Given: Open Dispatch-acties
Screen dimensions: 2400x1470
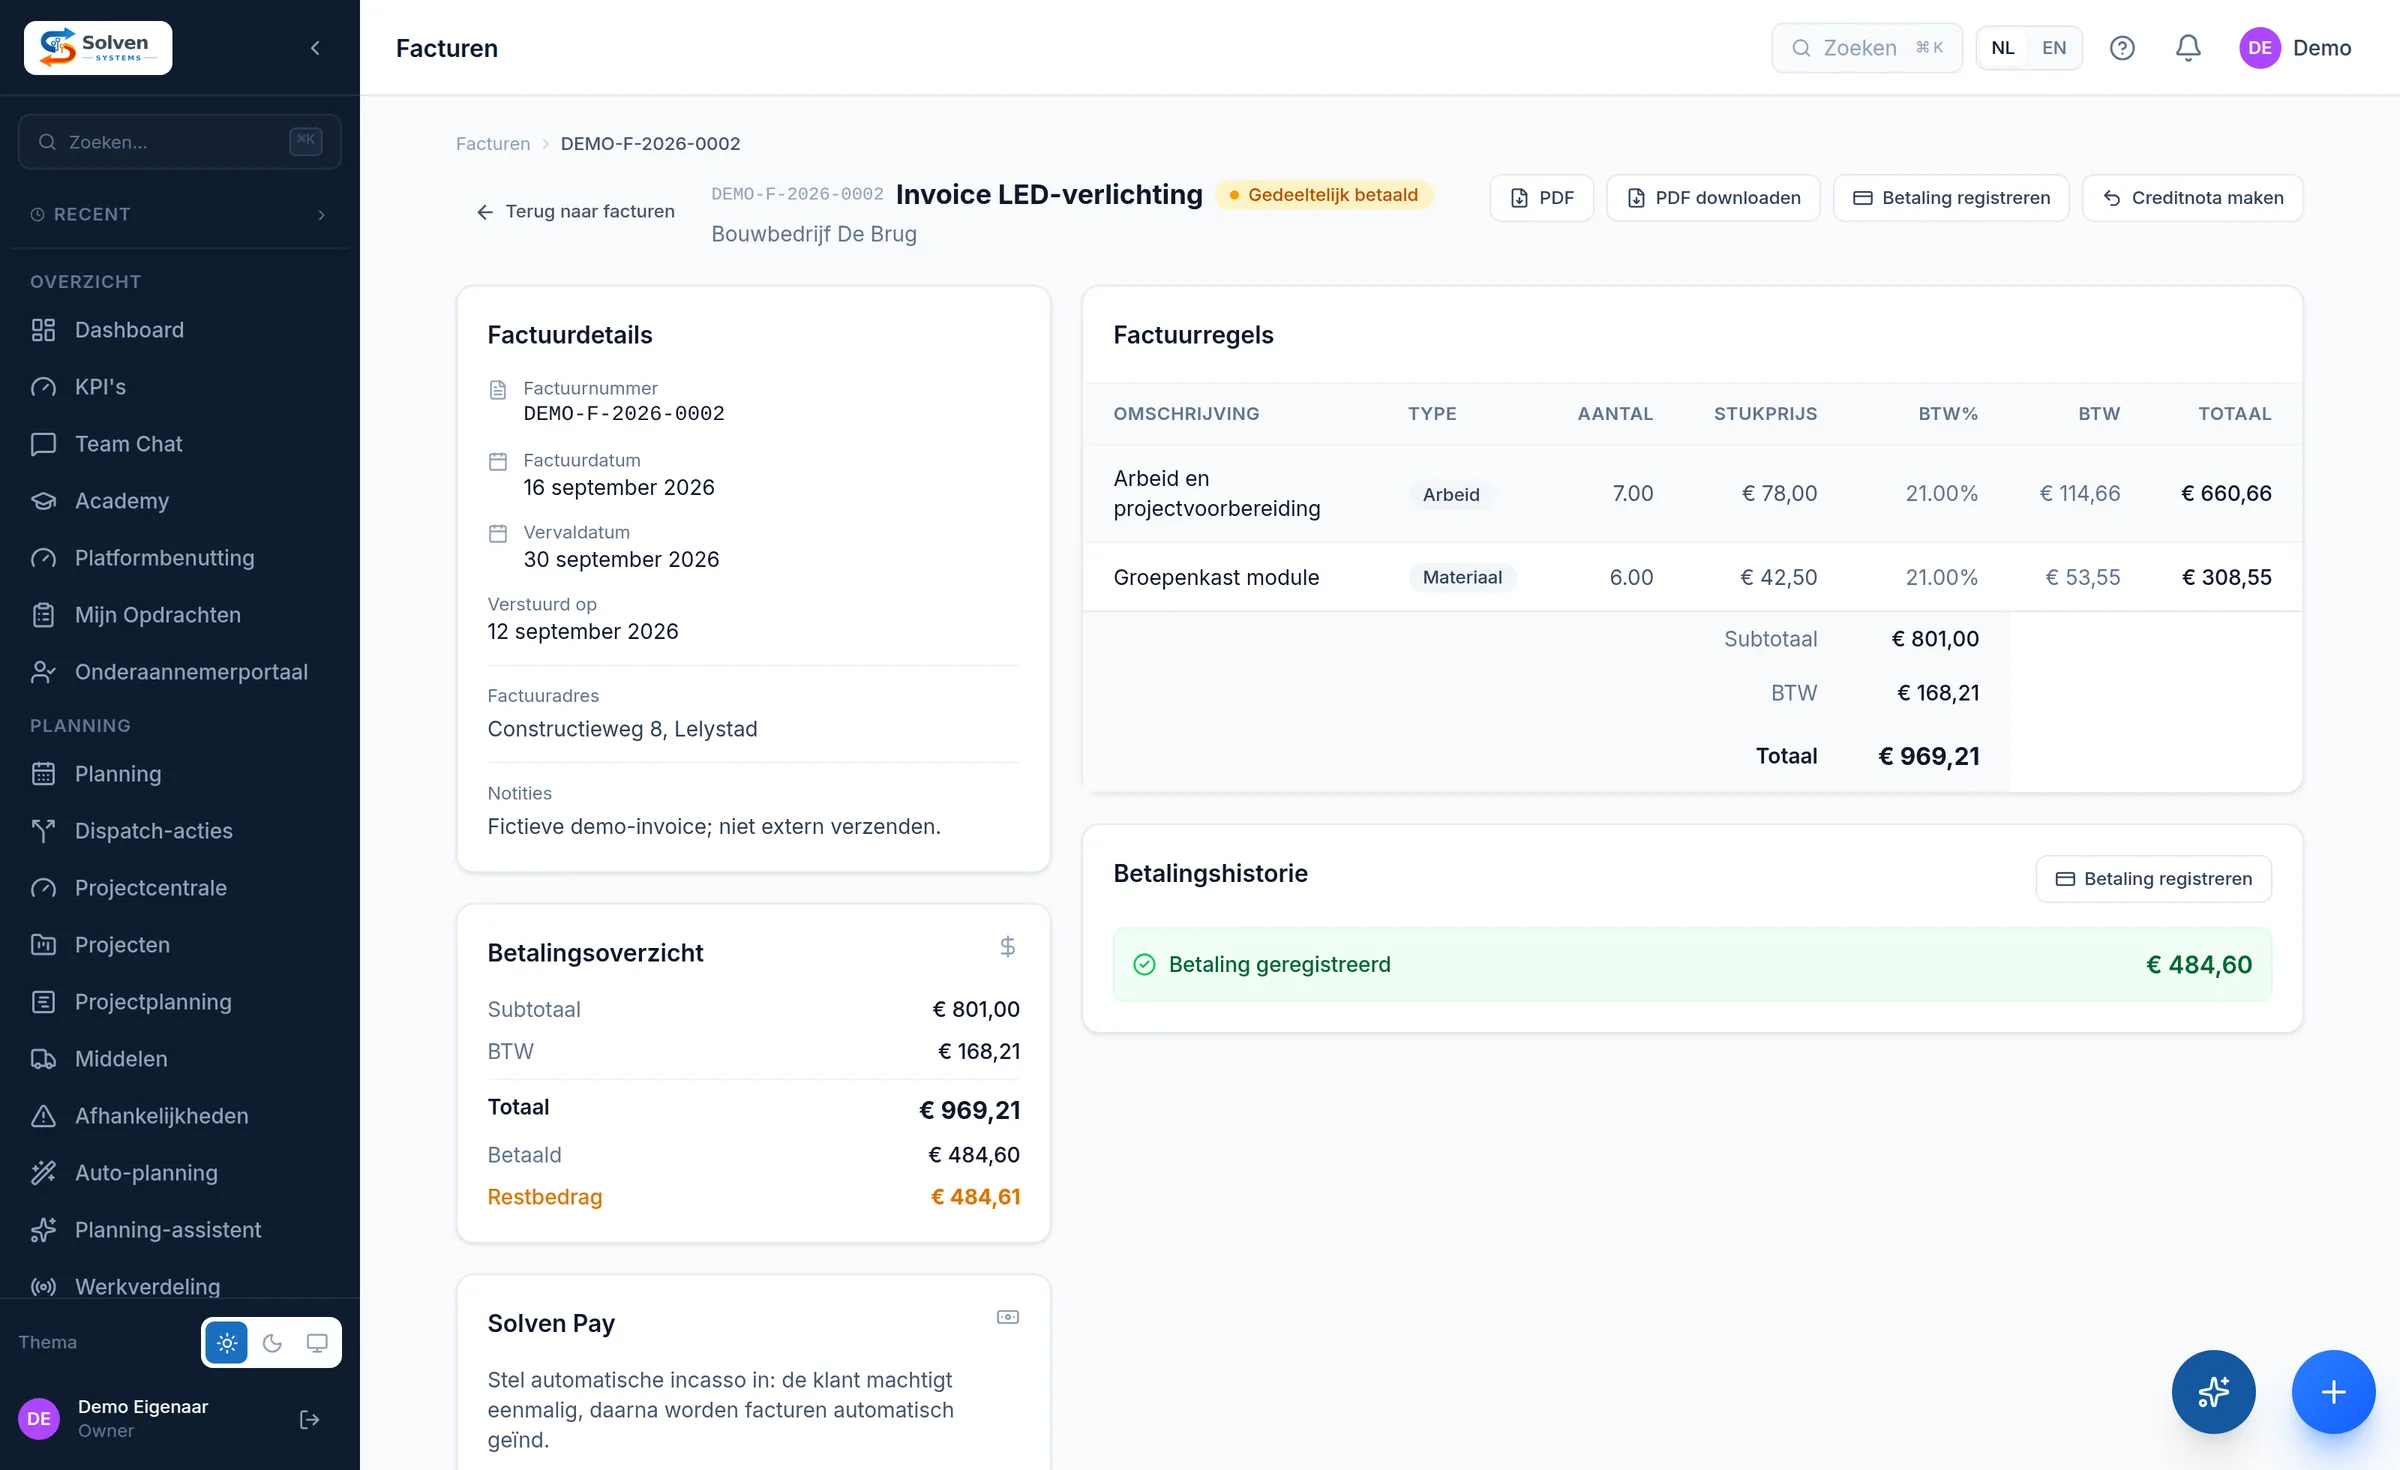Looking at the screenshot, I should click(x=180, y=831).
